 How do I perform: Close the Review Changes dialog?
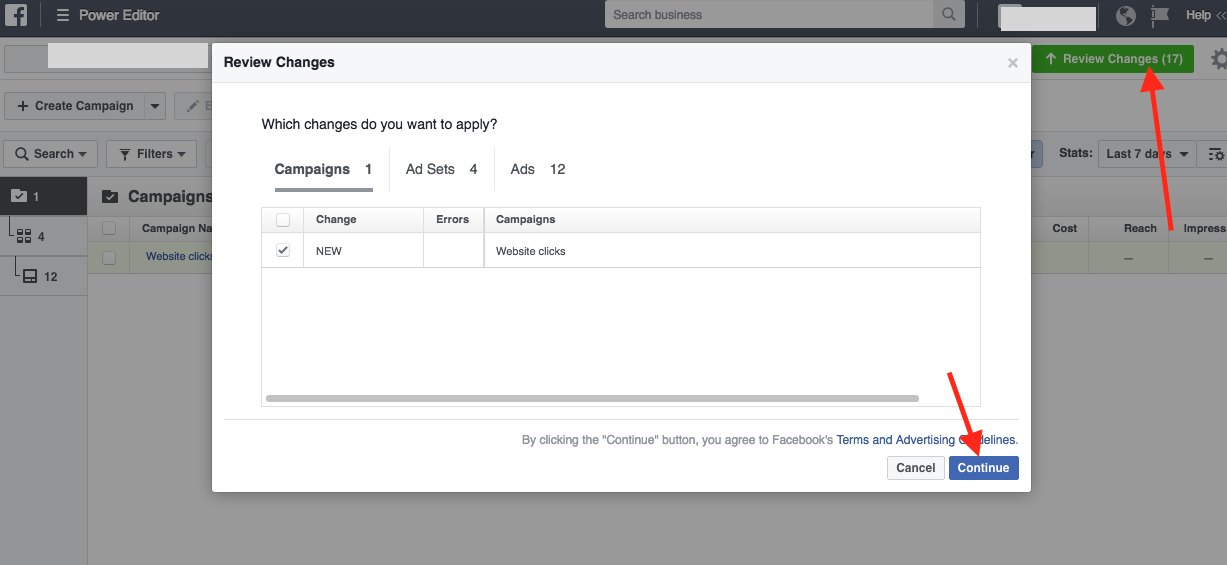tap(1013, 63)
